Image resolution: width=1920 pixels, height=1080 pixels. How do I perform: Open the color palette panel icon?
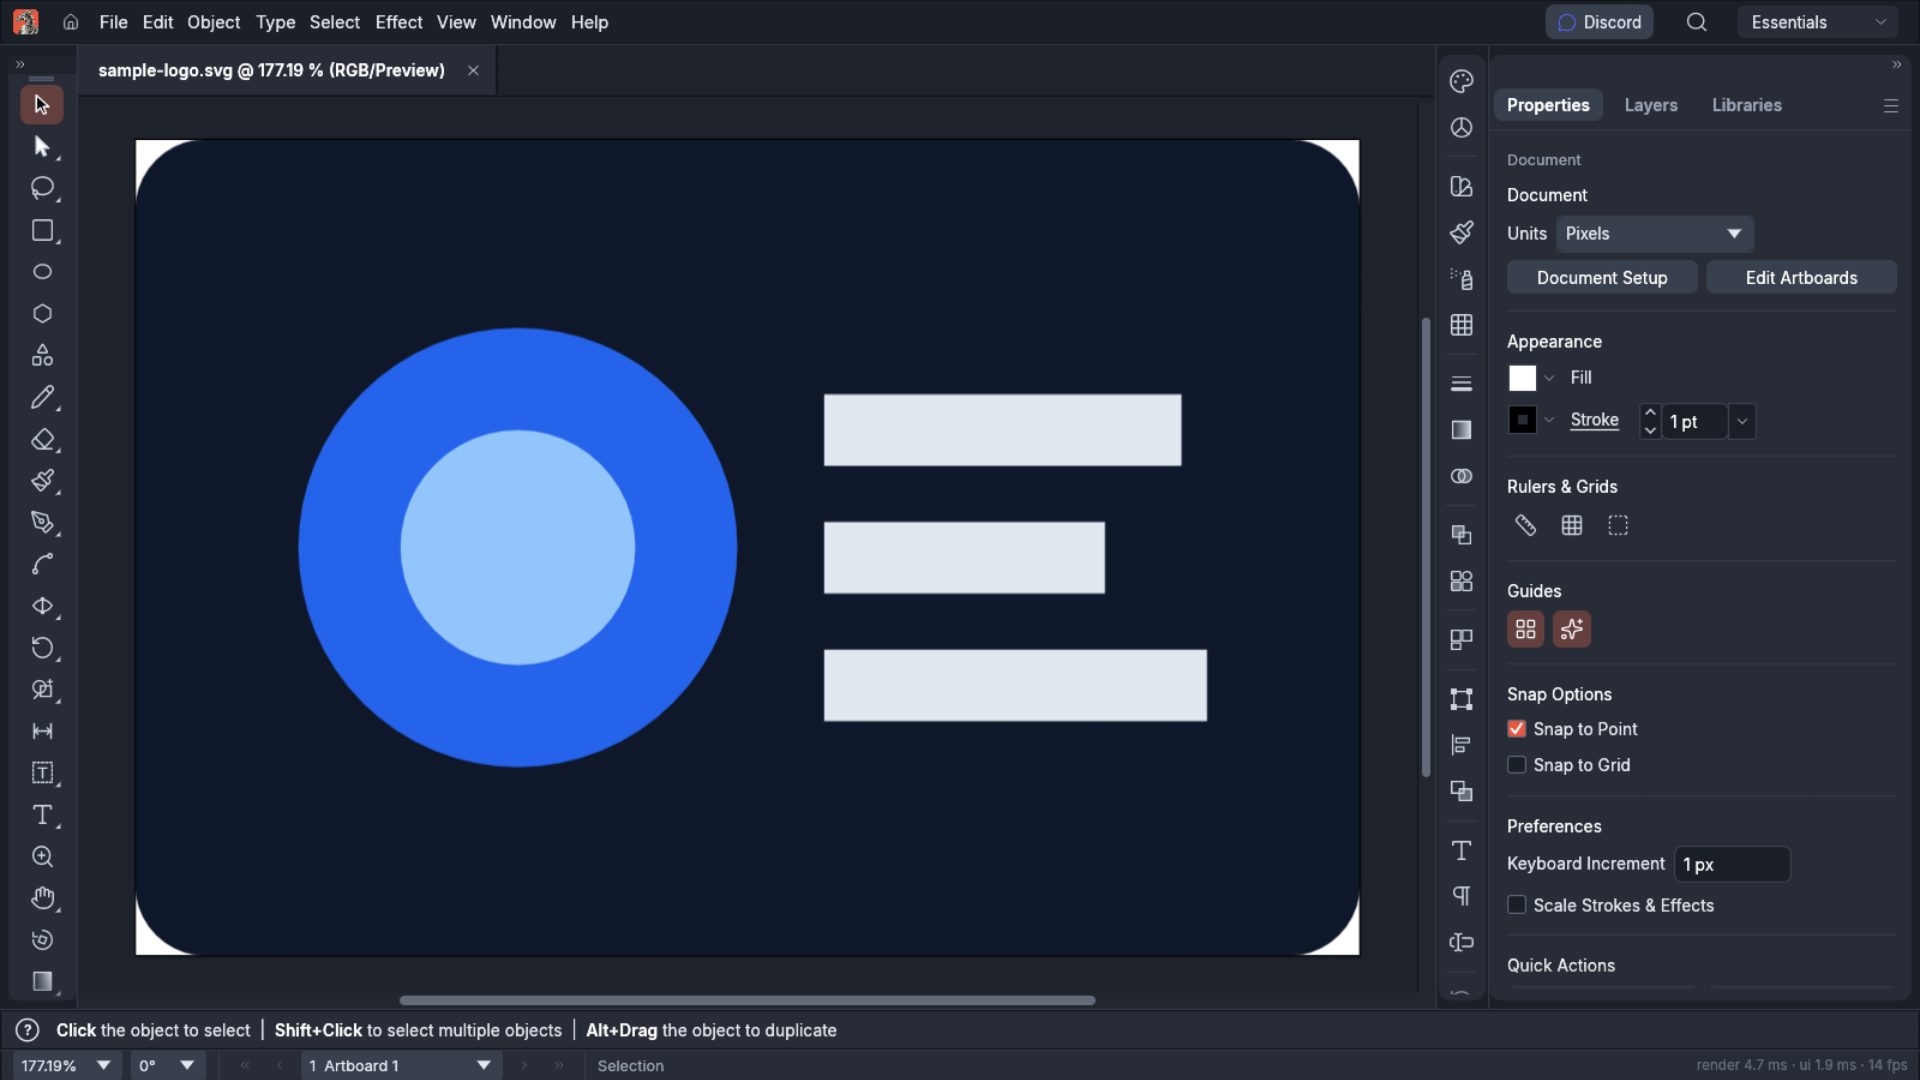[1461, 81]
